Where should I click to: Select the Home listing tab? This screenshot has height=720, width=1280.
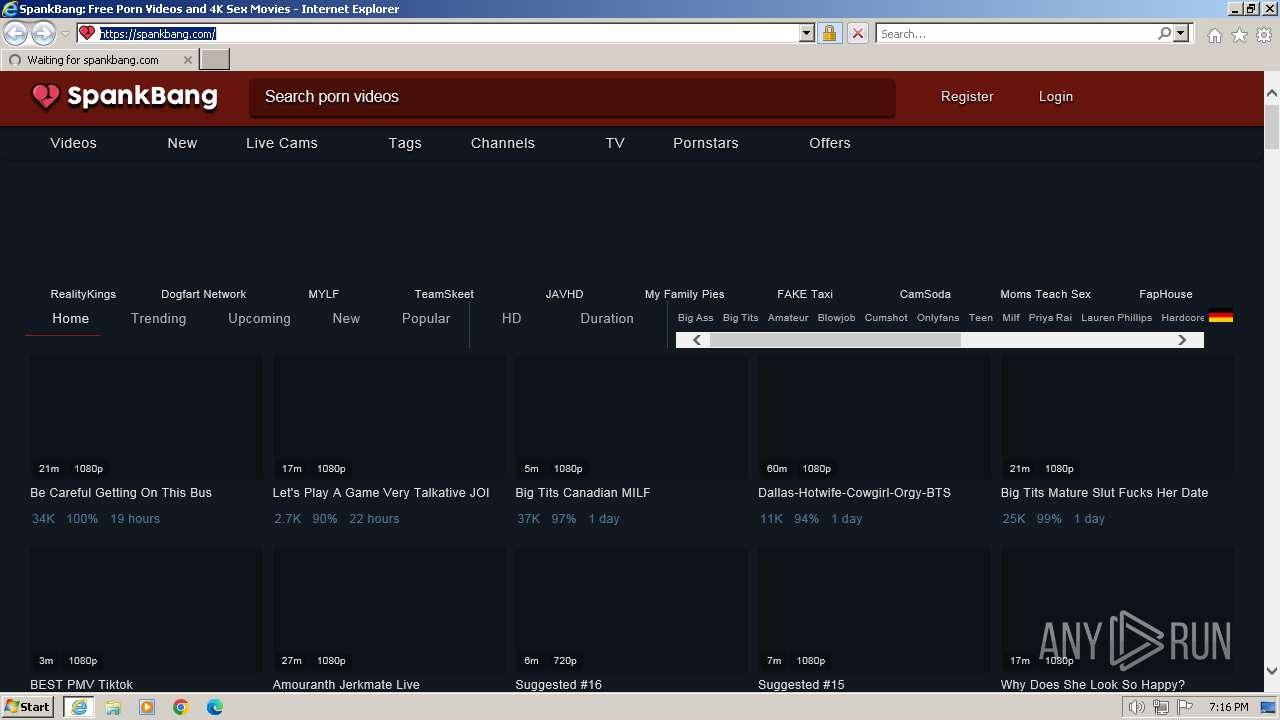[x=71, y=318]
